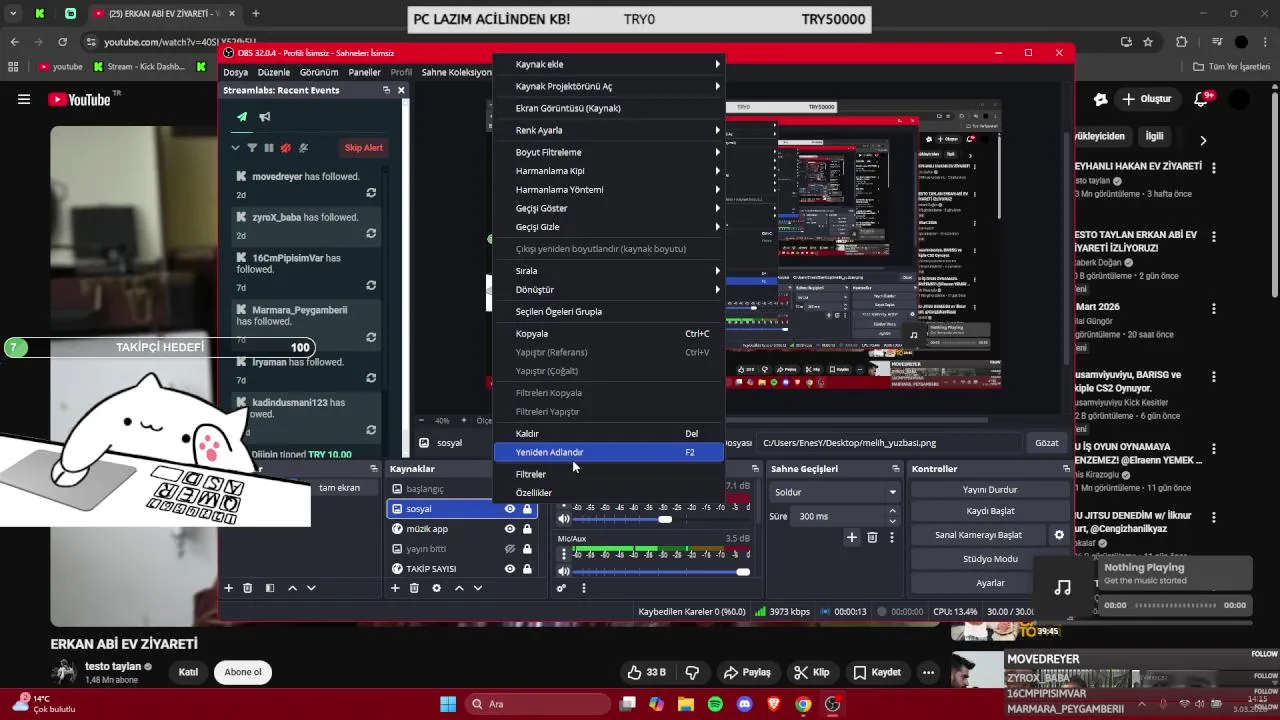Hide the müzik app source
This screenshot has height=720, width=1280.
point(510,529)
